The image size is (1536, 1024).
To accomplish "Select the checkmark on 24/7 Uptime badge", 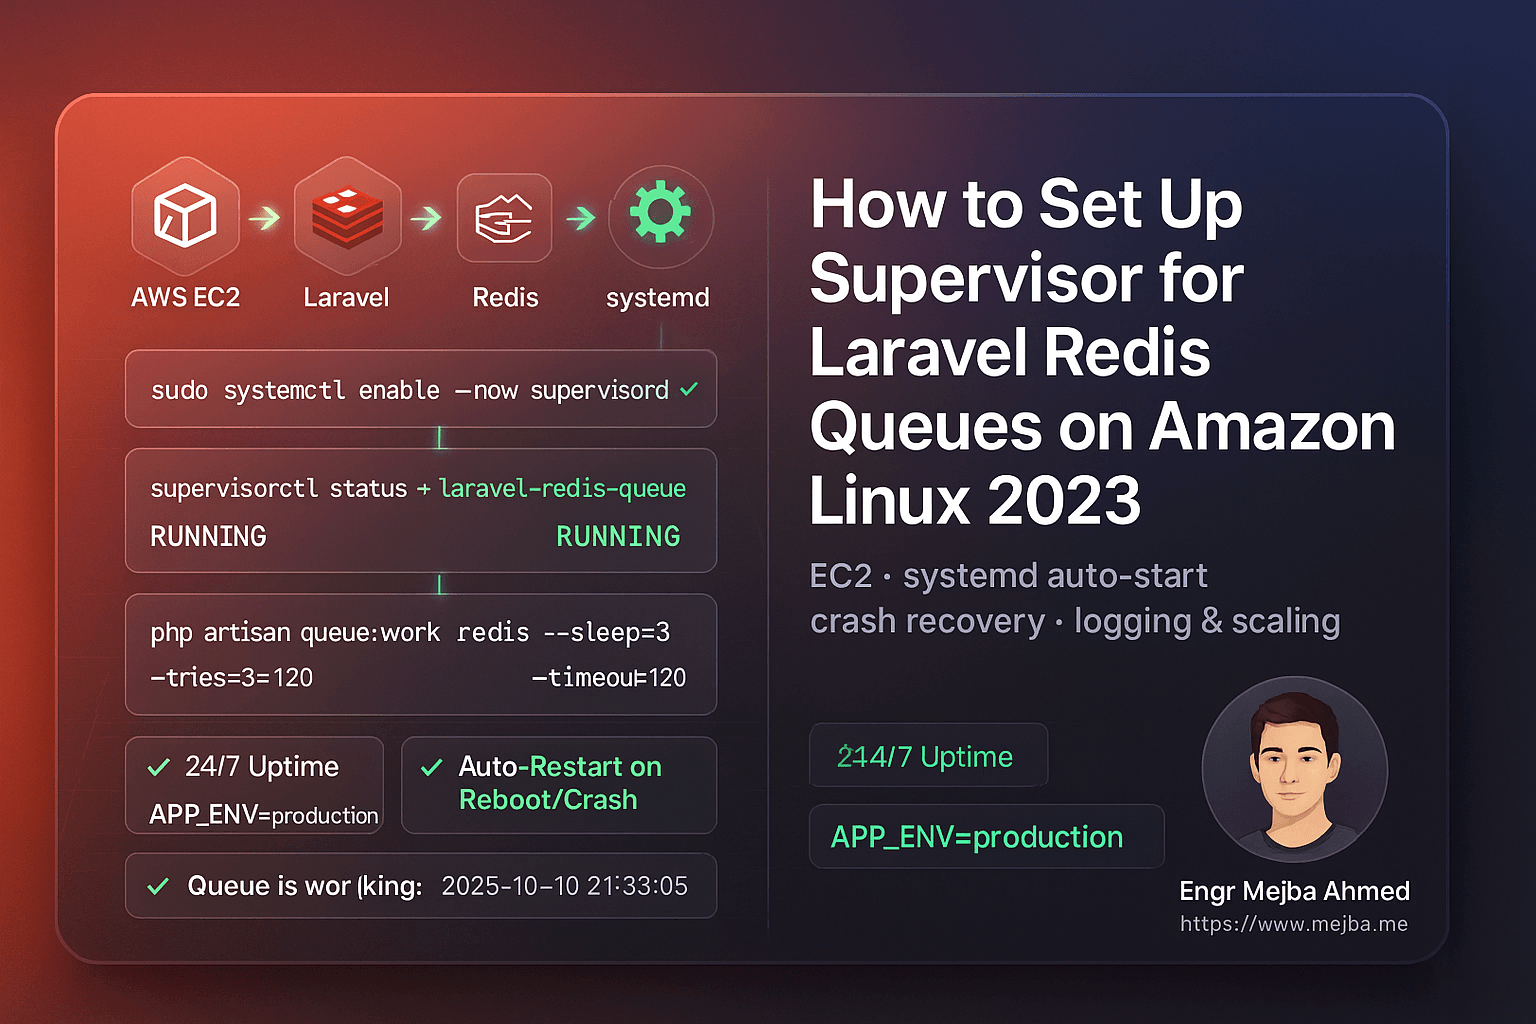I will 158,766.
